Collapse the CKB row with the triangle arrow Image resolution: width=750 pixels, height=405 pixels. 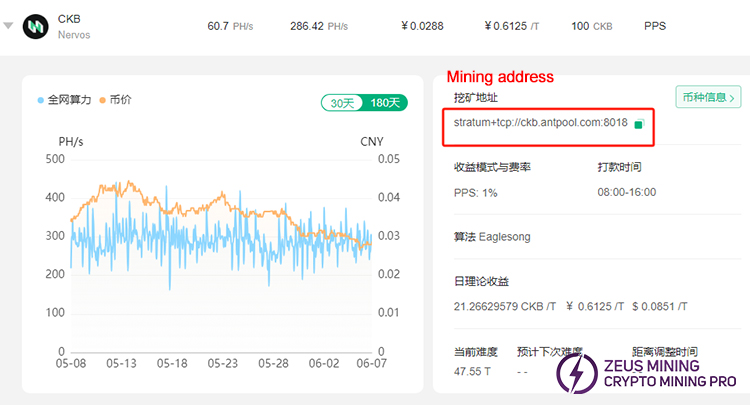8,25
